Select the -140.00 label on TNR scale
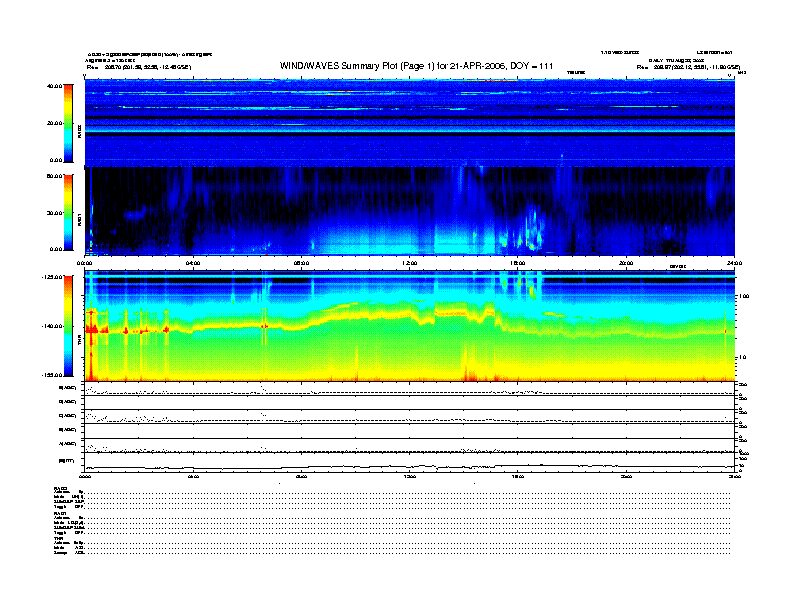The image size is (792, 612). (52, 326)
